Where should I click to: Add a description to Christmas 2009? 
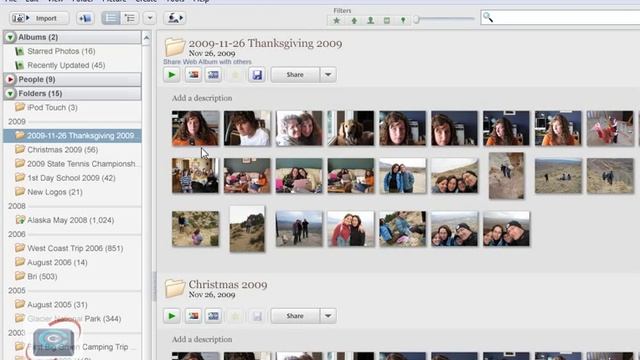(x=202, y=339)
